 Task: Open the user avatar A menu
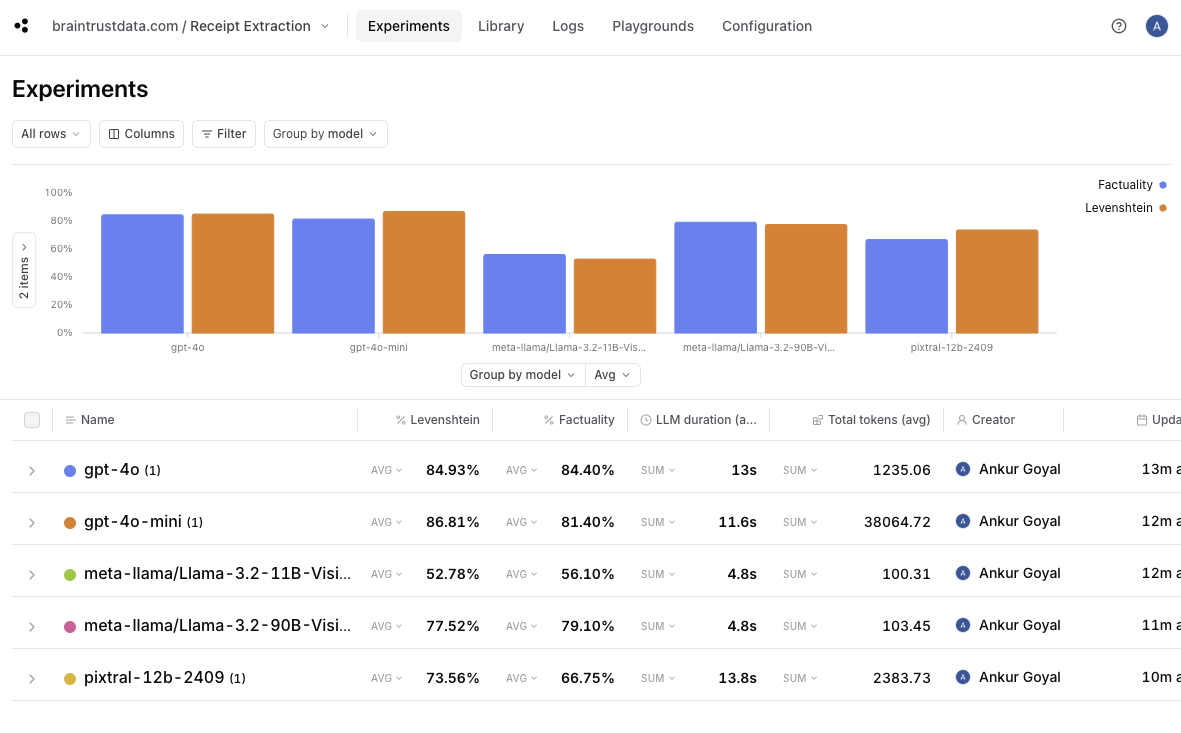1156,26
